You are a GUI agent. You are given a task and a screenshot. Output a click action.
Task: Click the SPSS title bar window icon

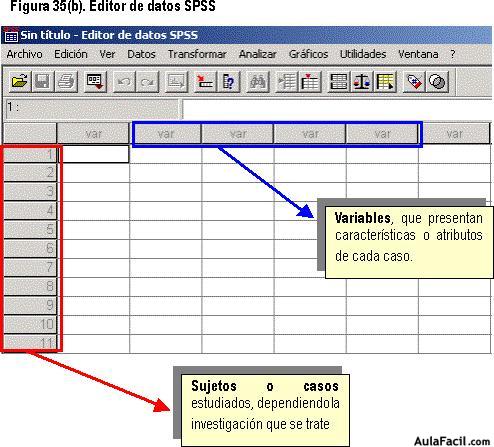(11, 36)
